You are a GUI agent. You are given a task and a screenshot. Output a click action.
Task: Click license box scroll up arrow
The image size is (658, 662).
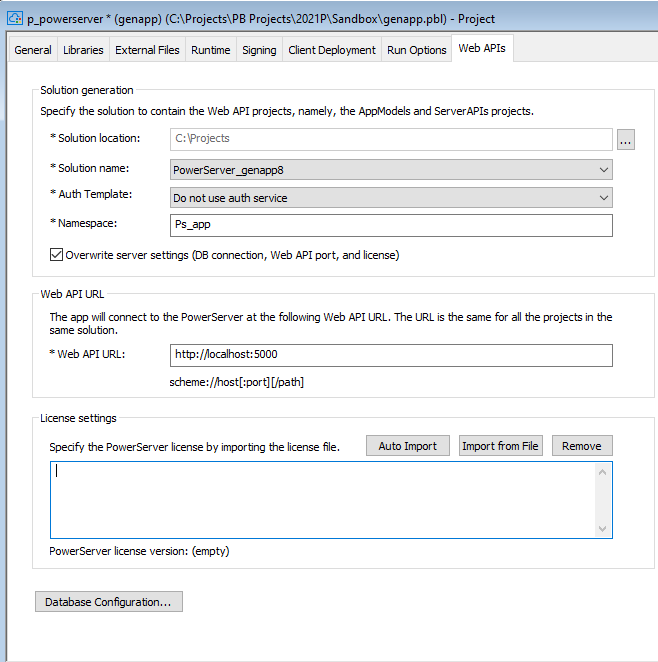603,472
